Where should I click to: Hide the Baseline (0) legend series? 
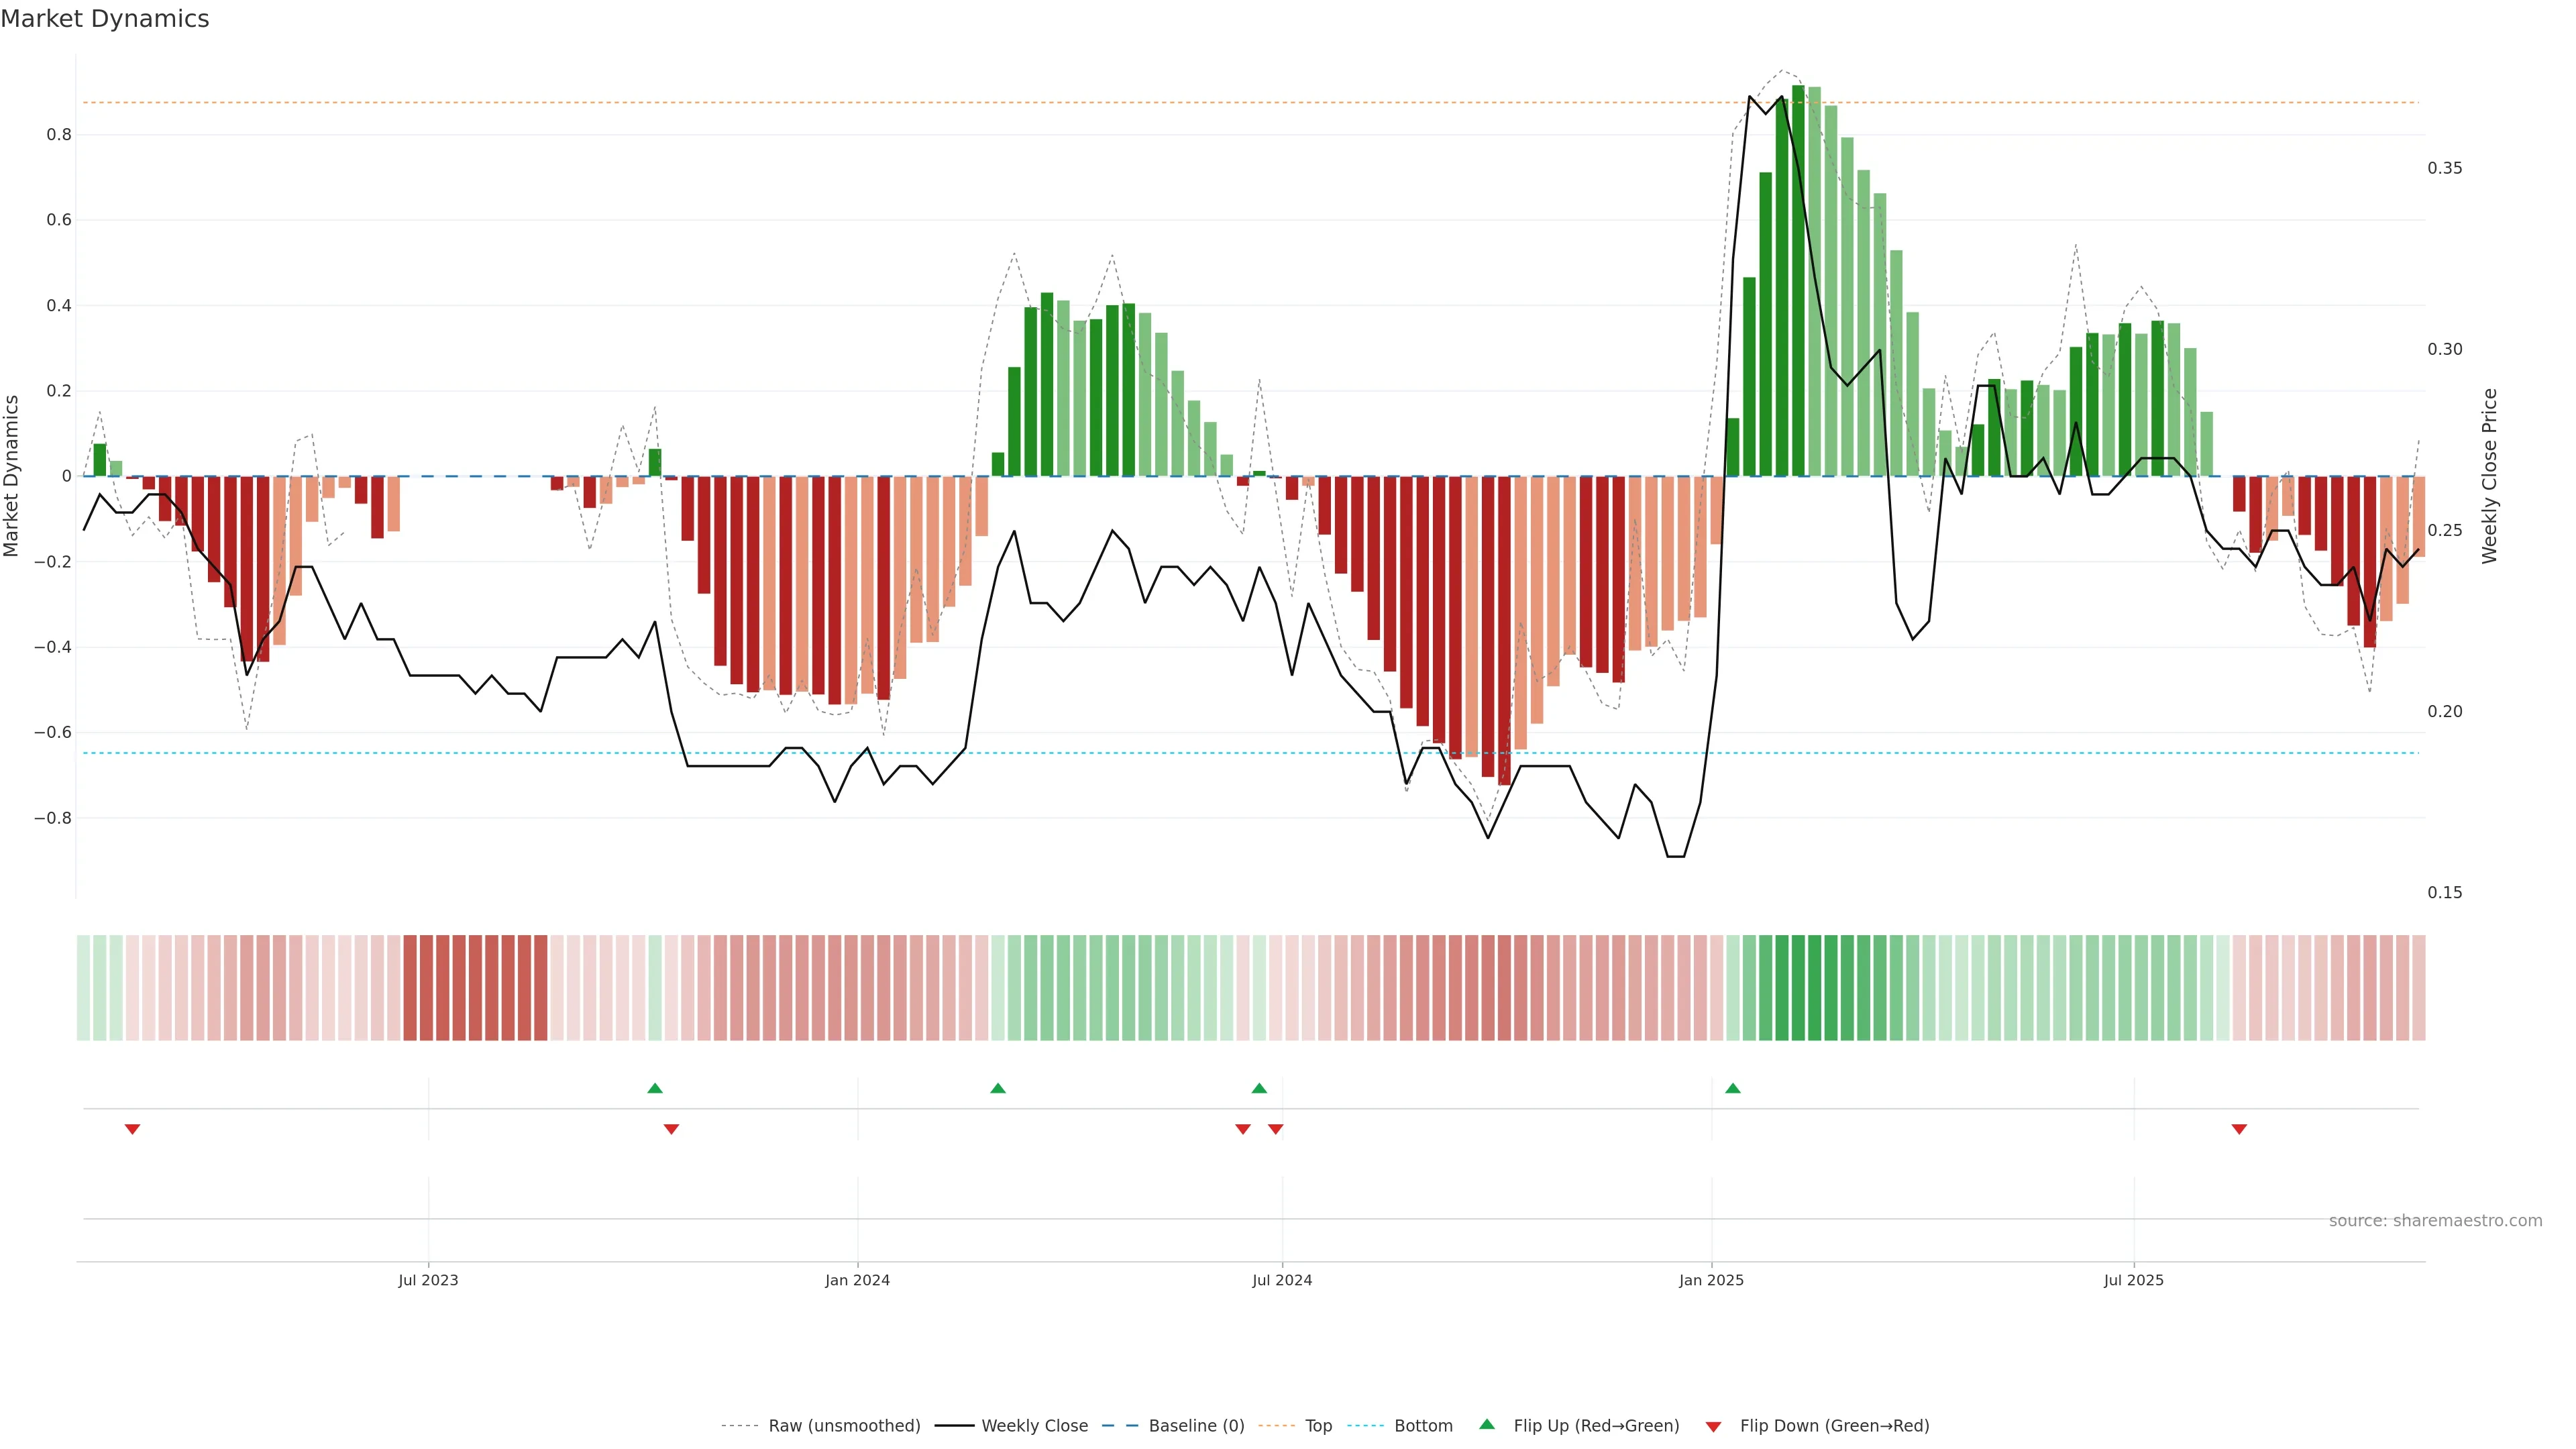[x=1196, y=1426]
